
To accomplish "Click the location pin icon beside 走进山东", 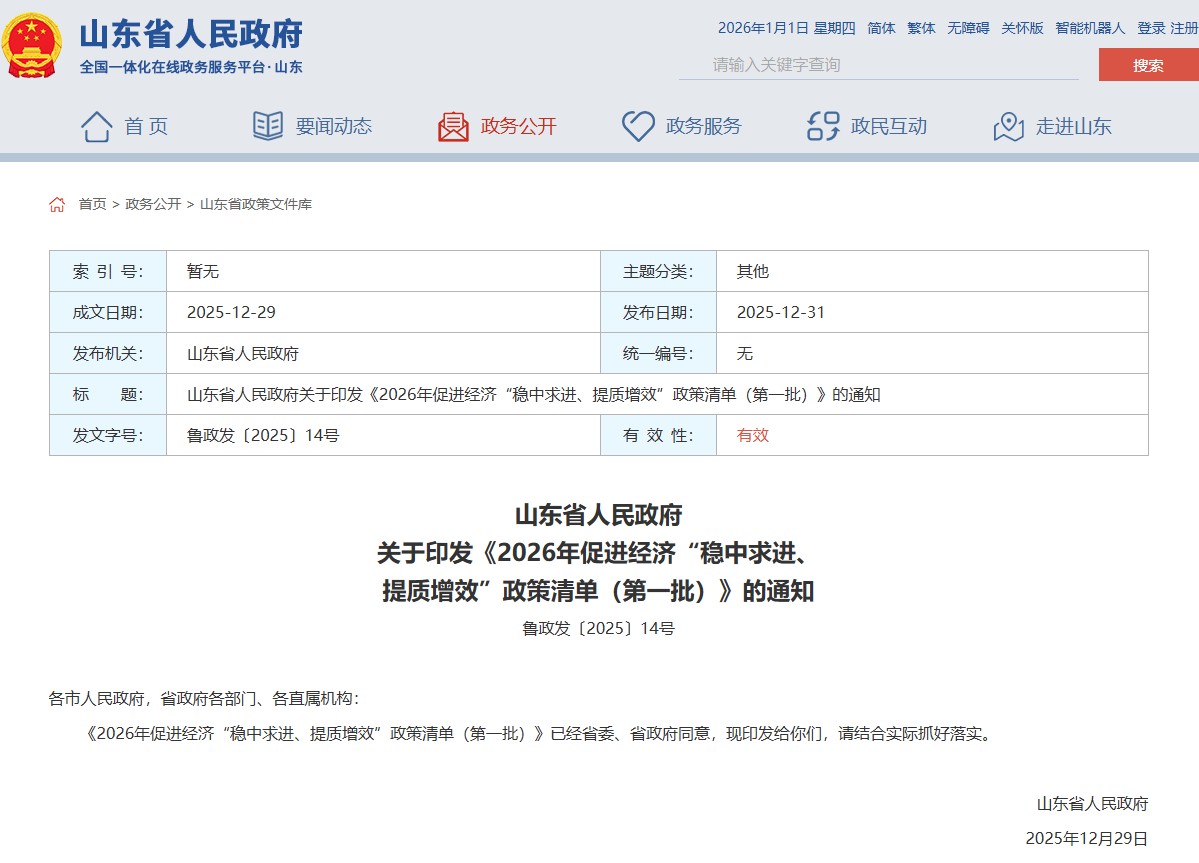I will [x=1009, y=126].
